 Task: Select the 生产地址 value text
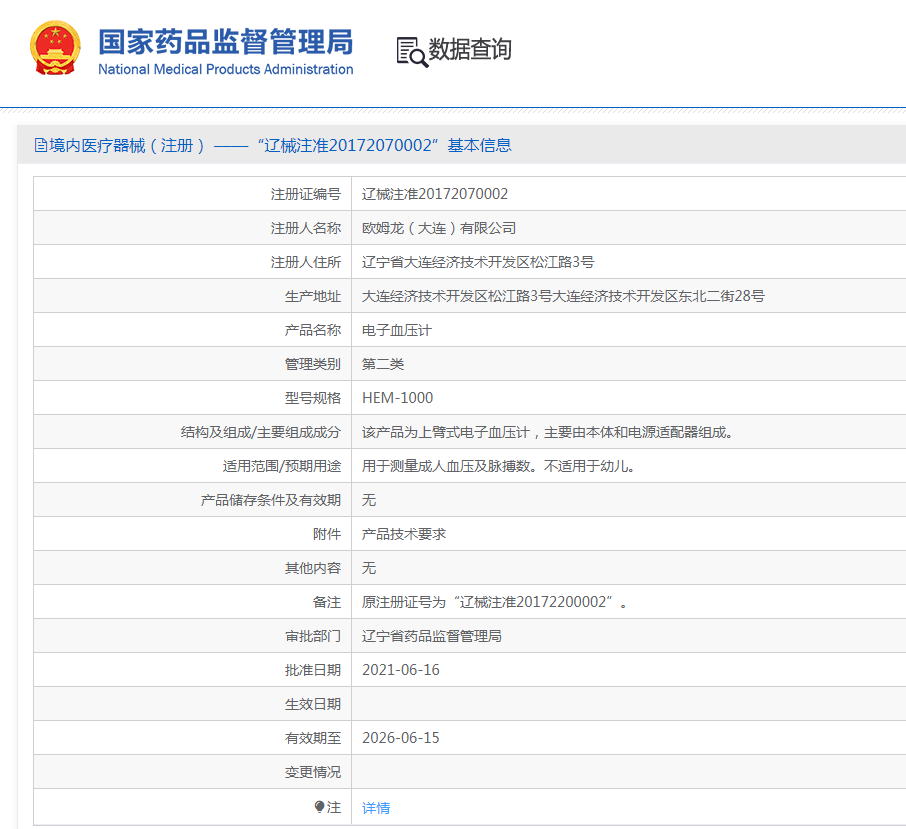tap(563, 296)
